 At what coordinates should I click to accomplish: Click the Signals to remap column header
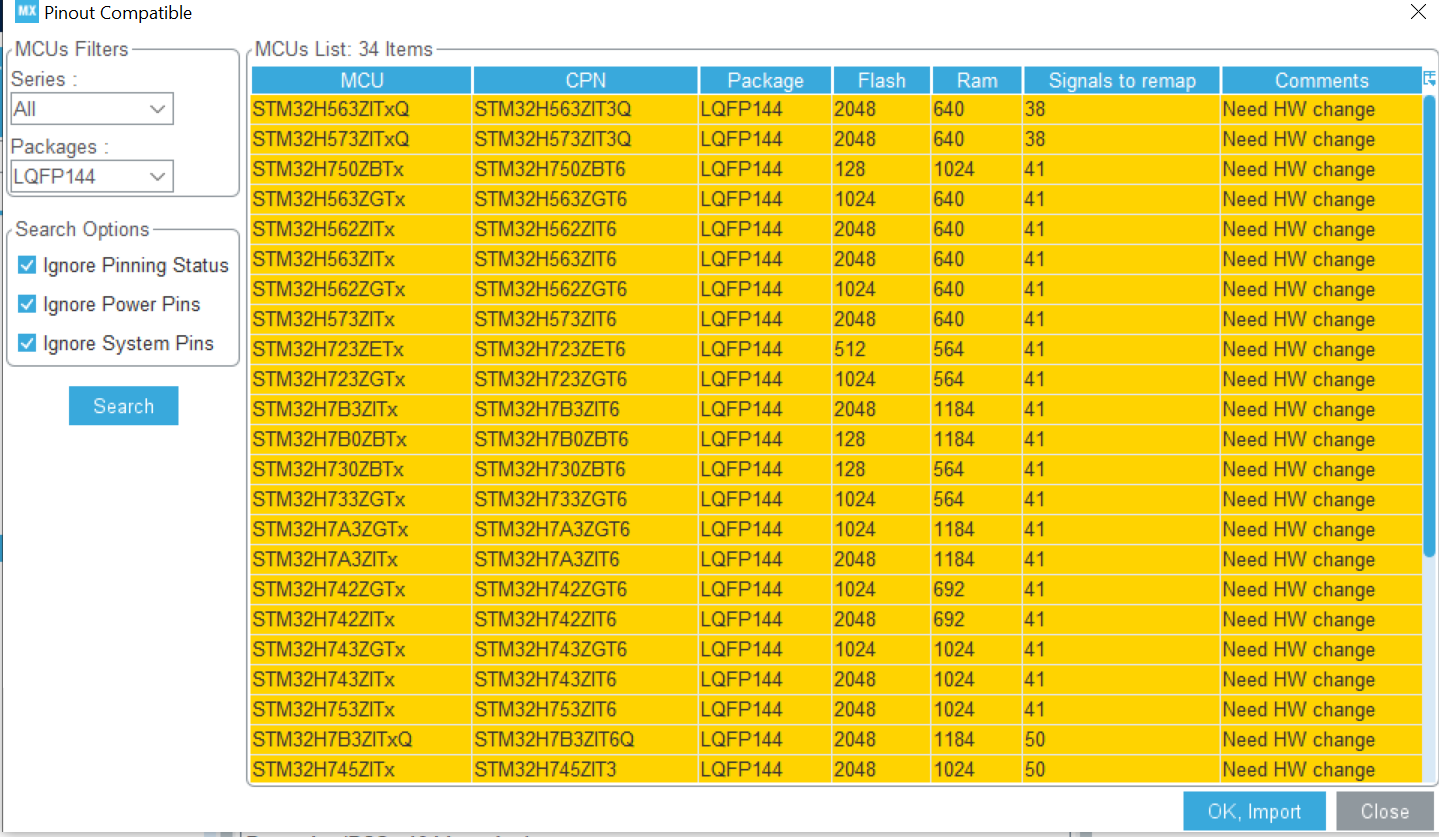click(1120, 80)
